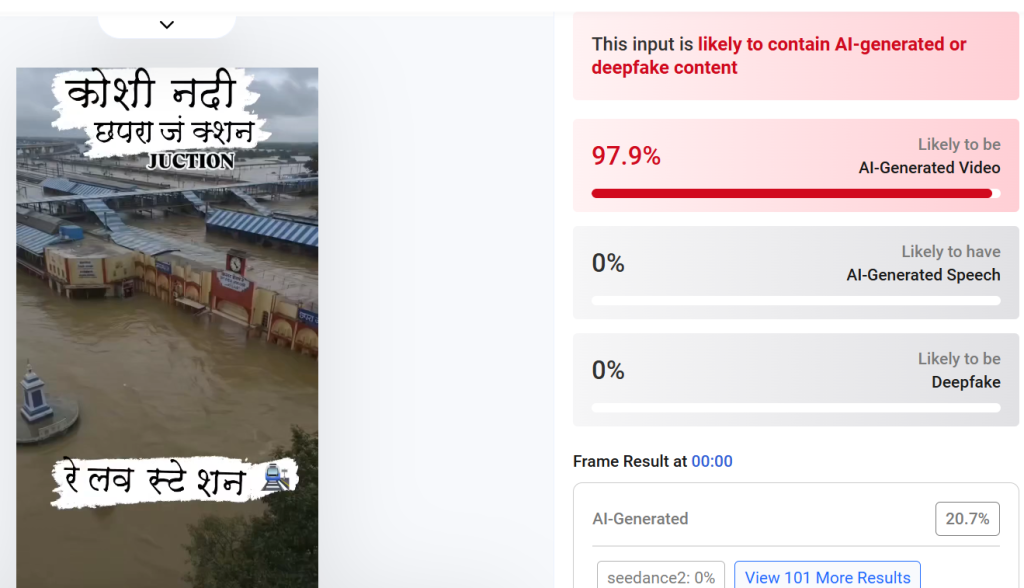Click the AI-Generated Speech progress bar
This screenshot has height=588, width=1024.
coord(795,301)
